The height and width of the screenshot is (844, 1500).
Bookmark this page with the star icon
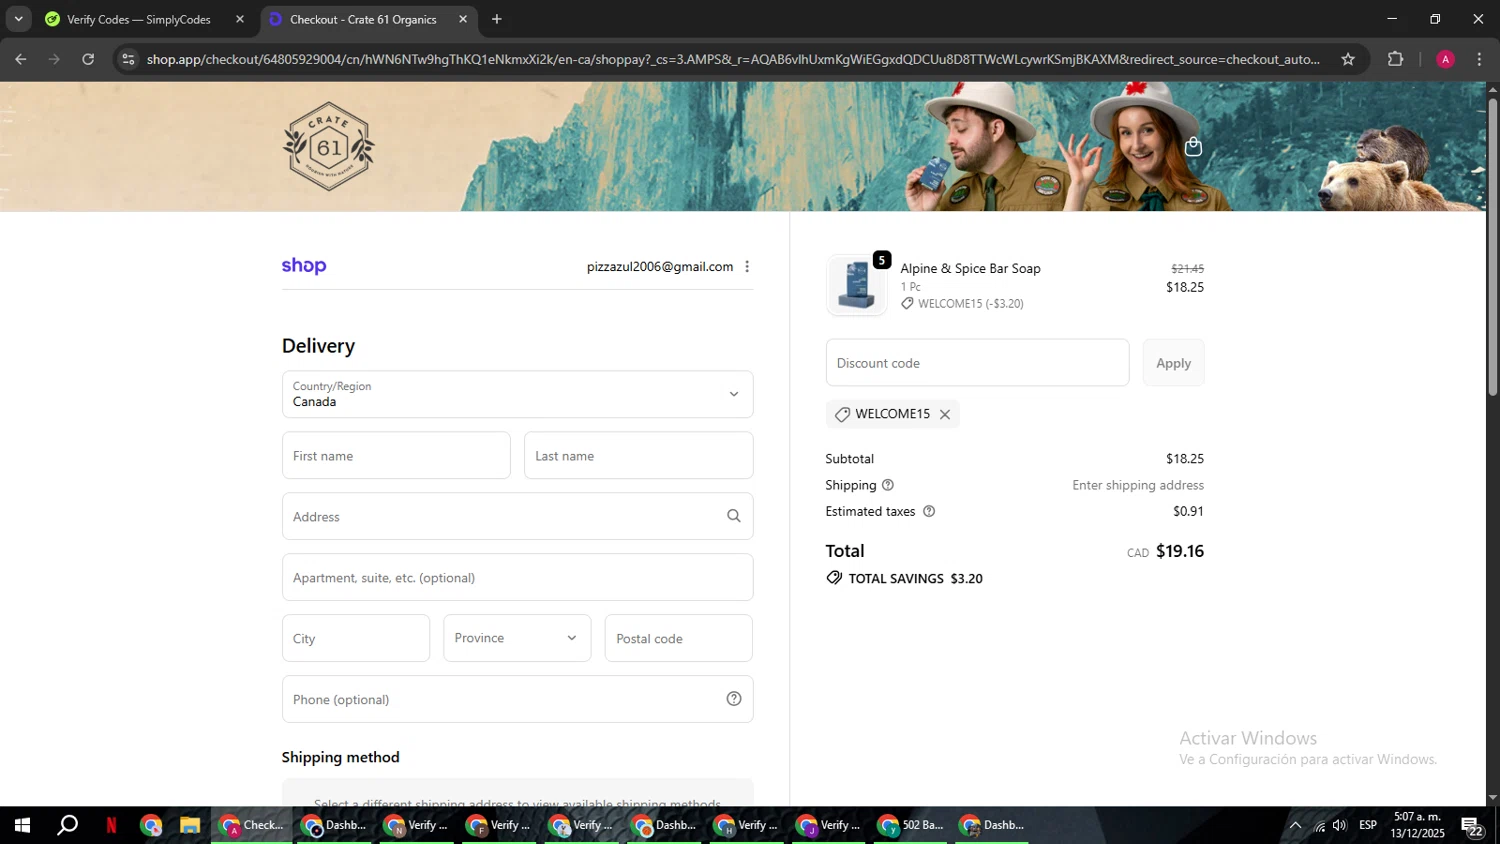pos(1348,59)
